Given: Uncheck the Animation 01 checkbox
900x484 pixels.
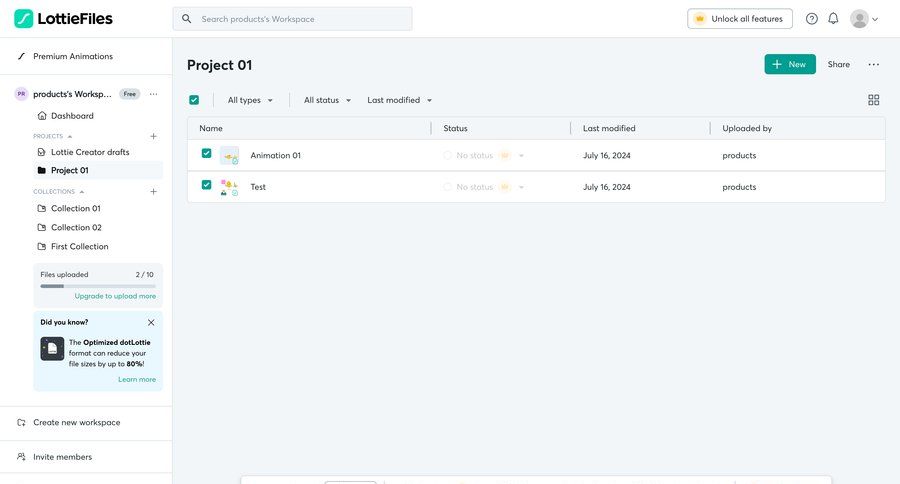Looking at the screenshot, I should (206, 154).
